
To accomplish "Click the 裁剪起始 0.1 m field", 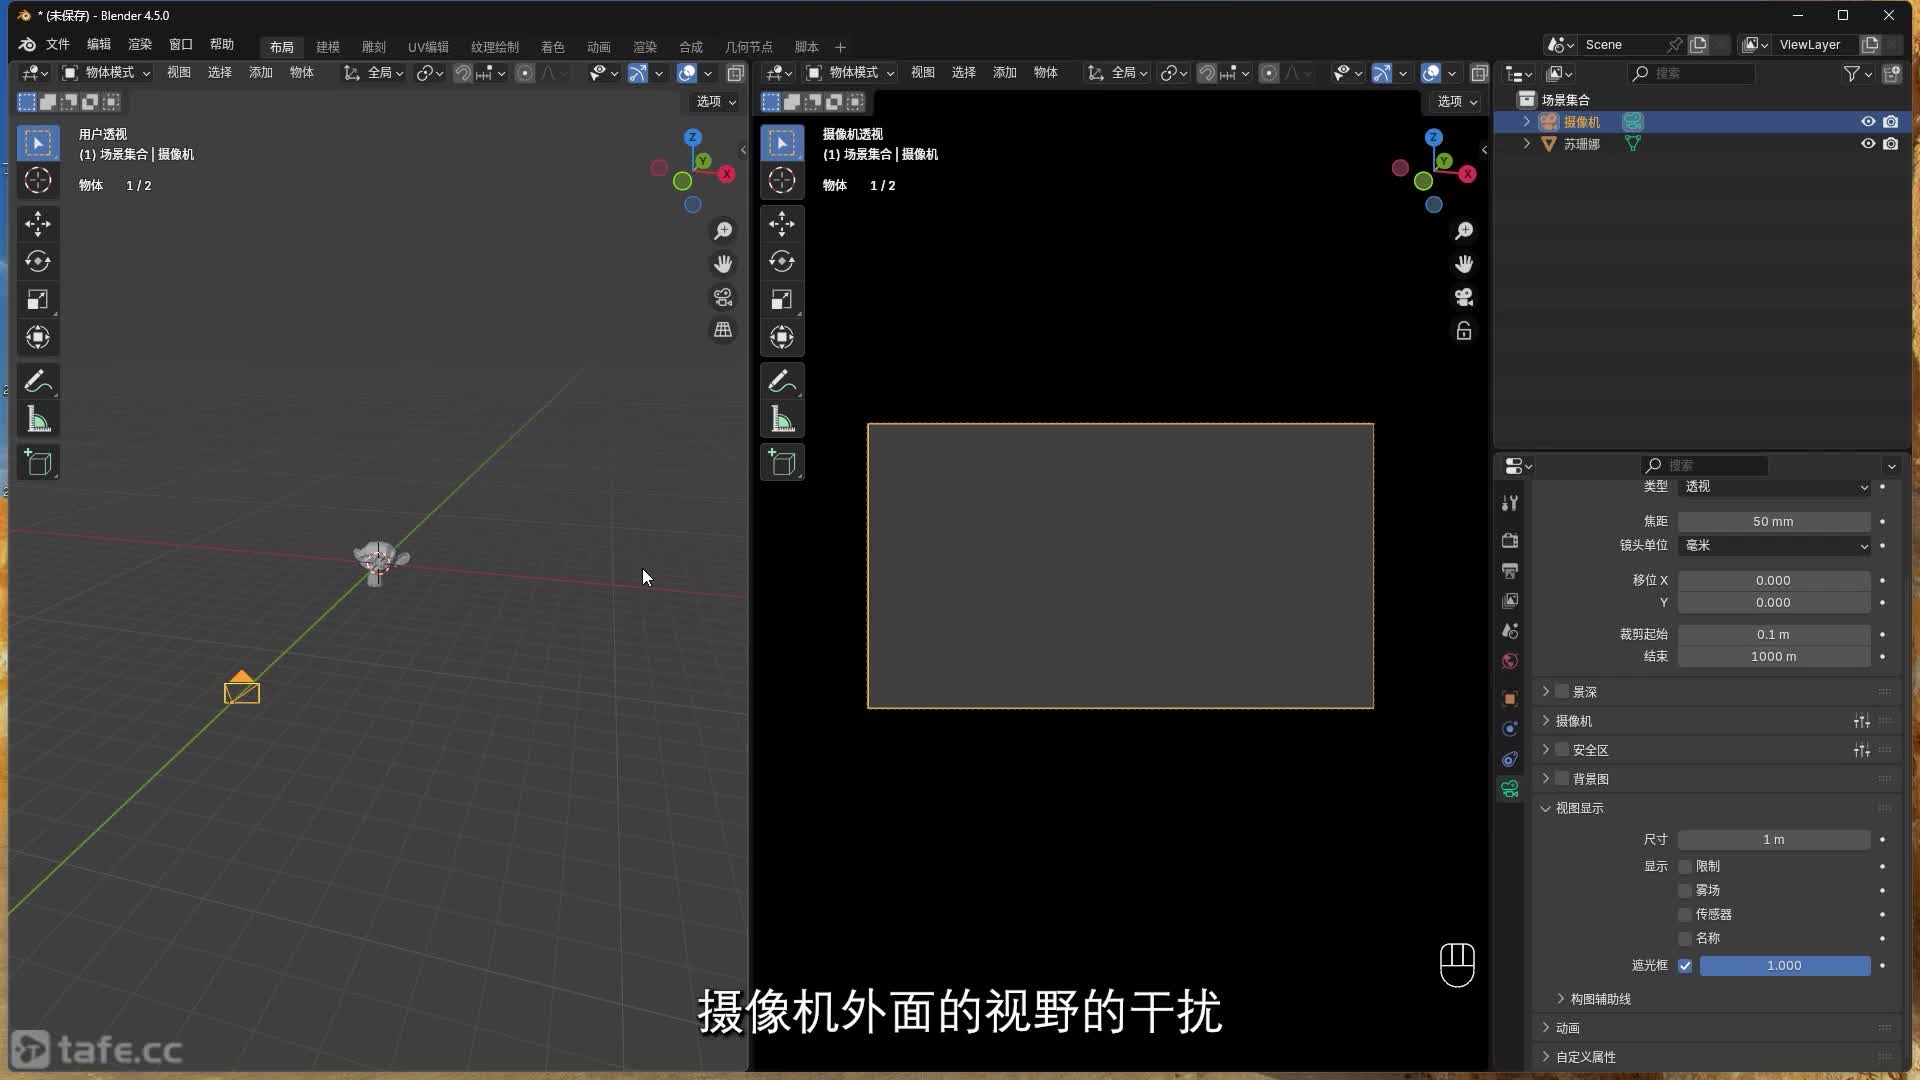I will tap(1774, 635).
